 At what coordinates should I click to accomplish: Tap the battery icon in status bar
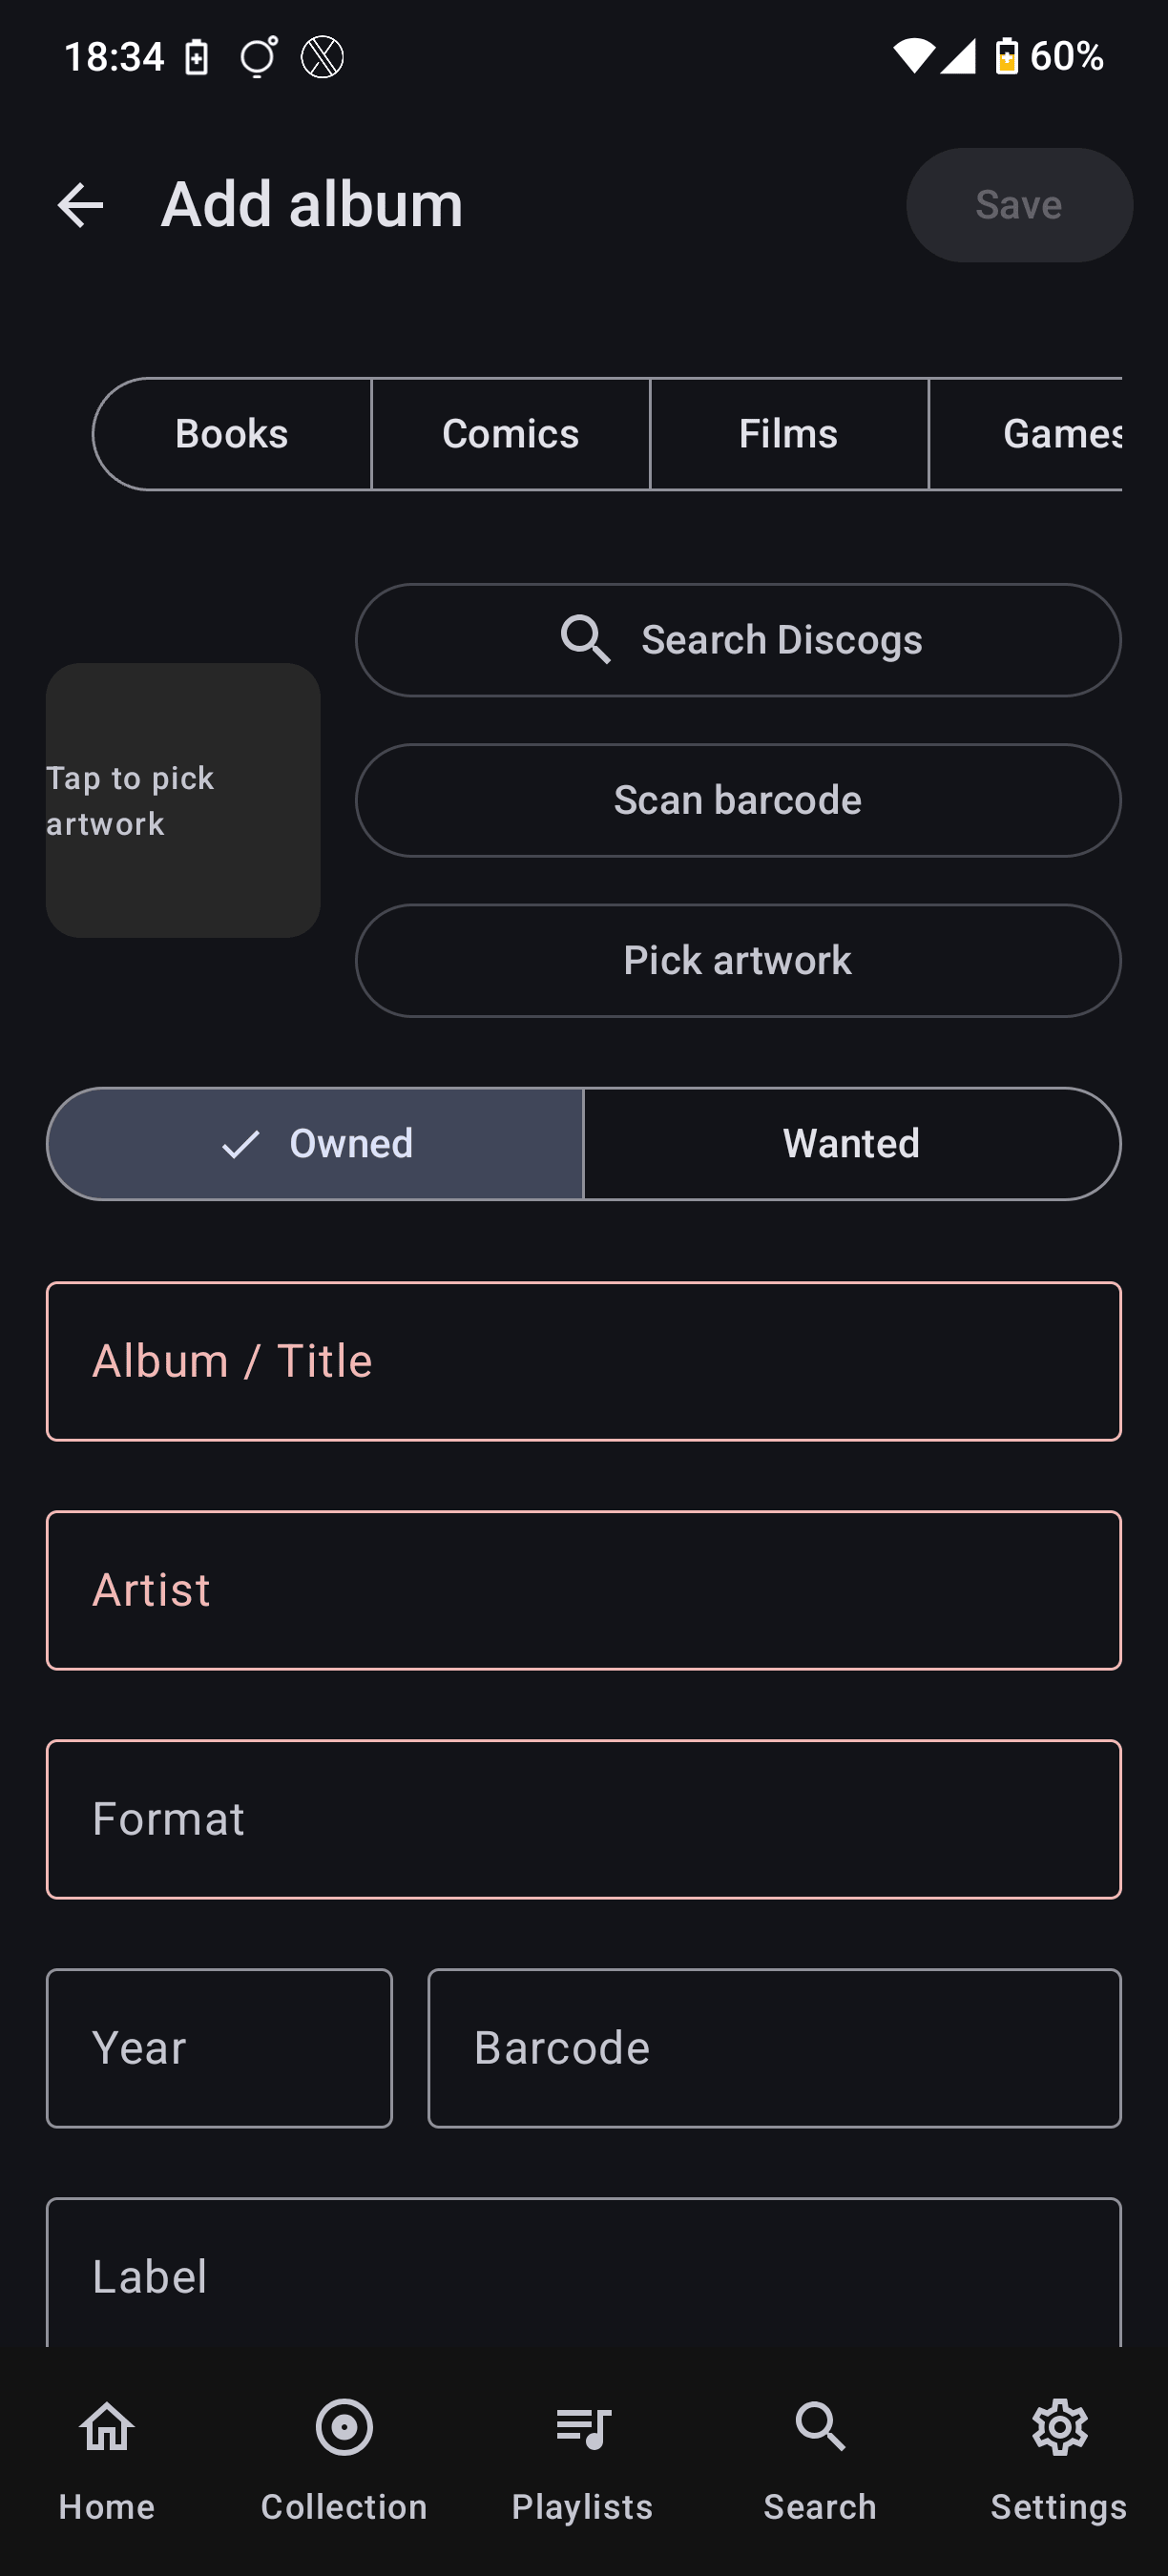coord(1006,56)
